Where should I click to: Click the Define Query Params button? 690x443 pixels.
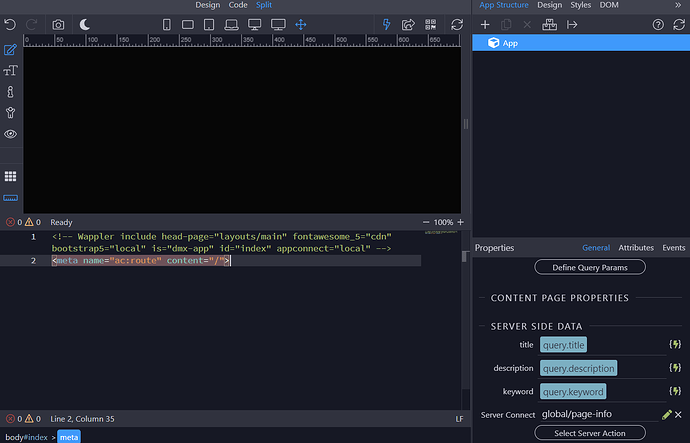[590, 267]
